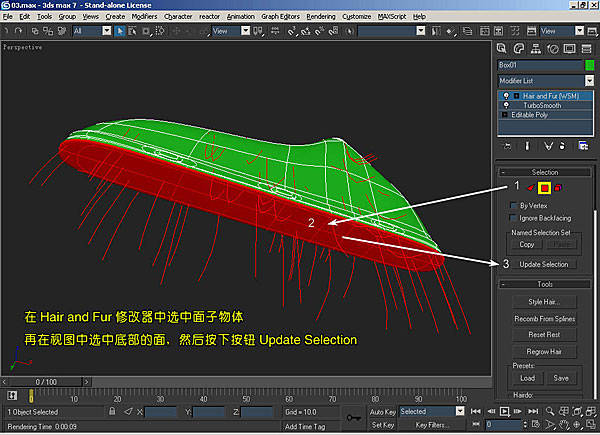Viewport: 600px width, 435px height.
Task: Toggle Auto Key animation mode
Action: pos(383,412)
